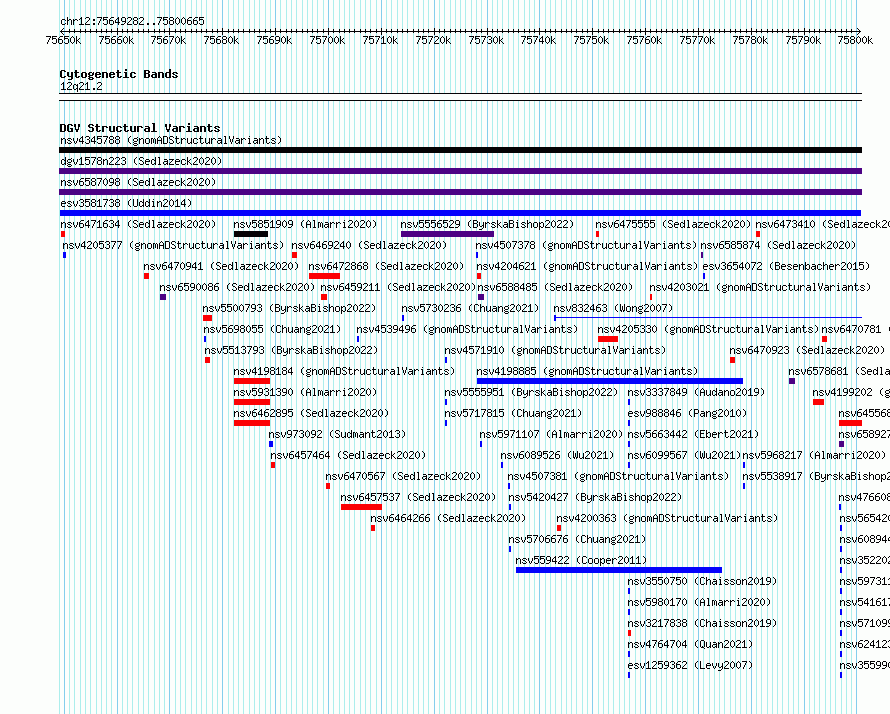Select the nsv6471634 (Sedlazeck2020) label
Viewport: 890px width, 714px height.
[x=138, y=224]
